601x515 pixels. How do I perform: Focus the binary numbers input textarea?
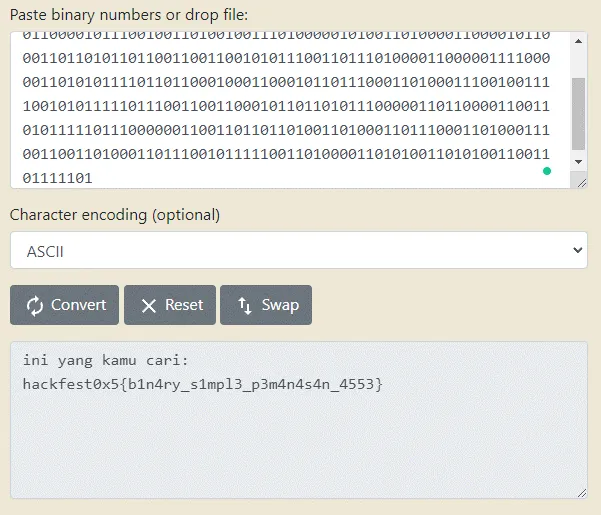pos(280,109)
